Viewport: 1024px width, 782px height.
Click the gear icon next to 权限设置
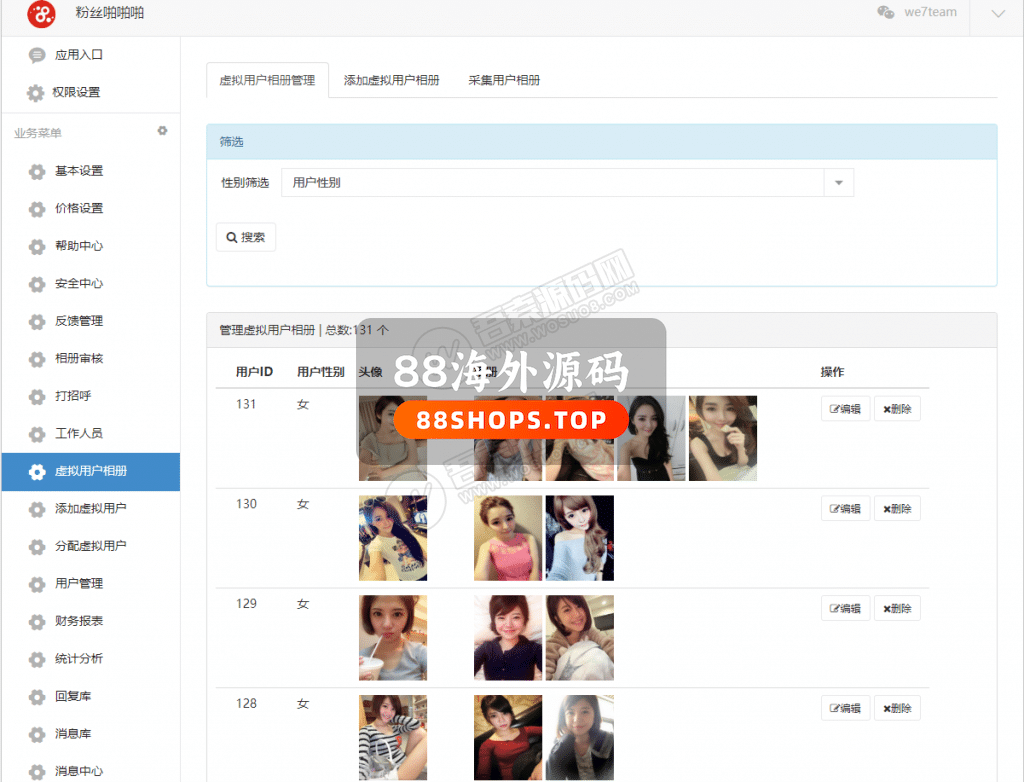click(x=35, y=93)
